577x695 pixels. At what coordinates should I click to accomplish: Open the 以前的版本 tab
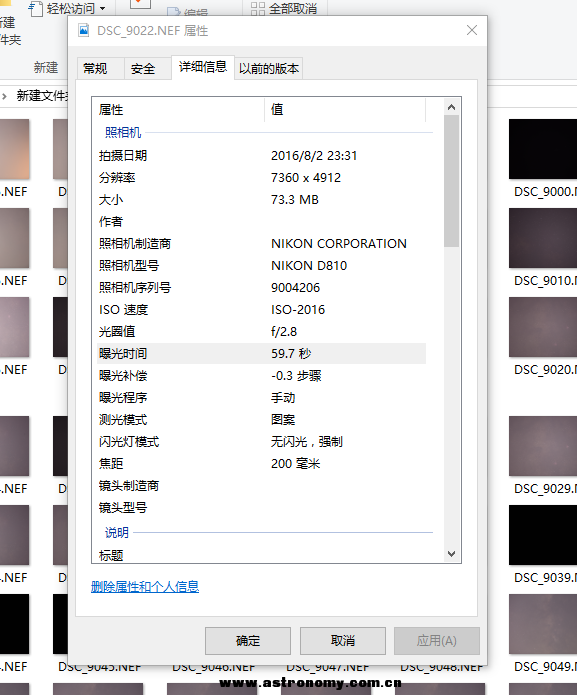pyautogui.click(x=269, y=69)
